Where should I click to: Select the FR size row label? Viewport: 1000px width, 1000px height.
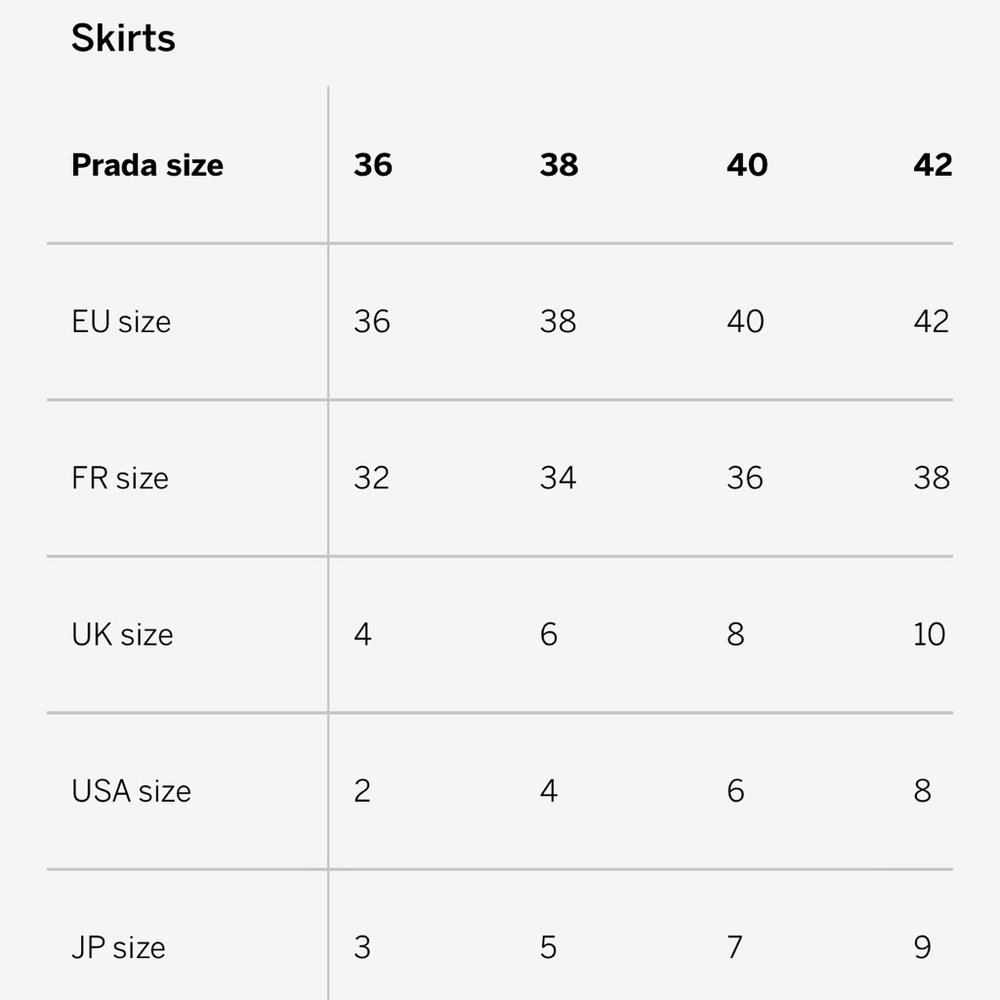point(120,478)
